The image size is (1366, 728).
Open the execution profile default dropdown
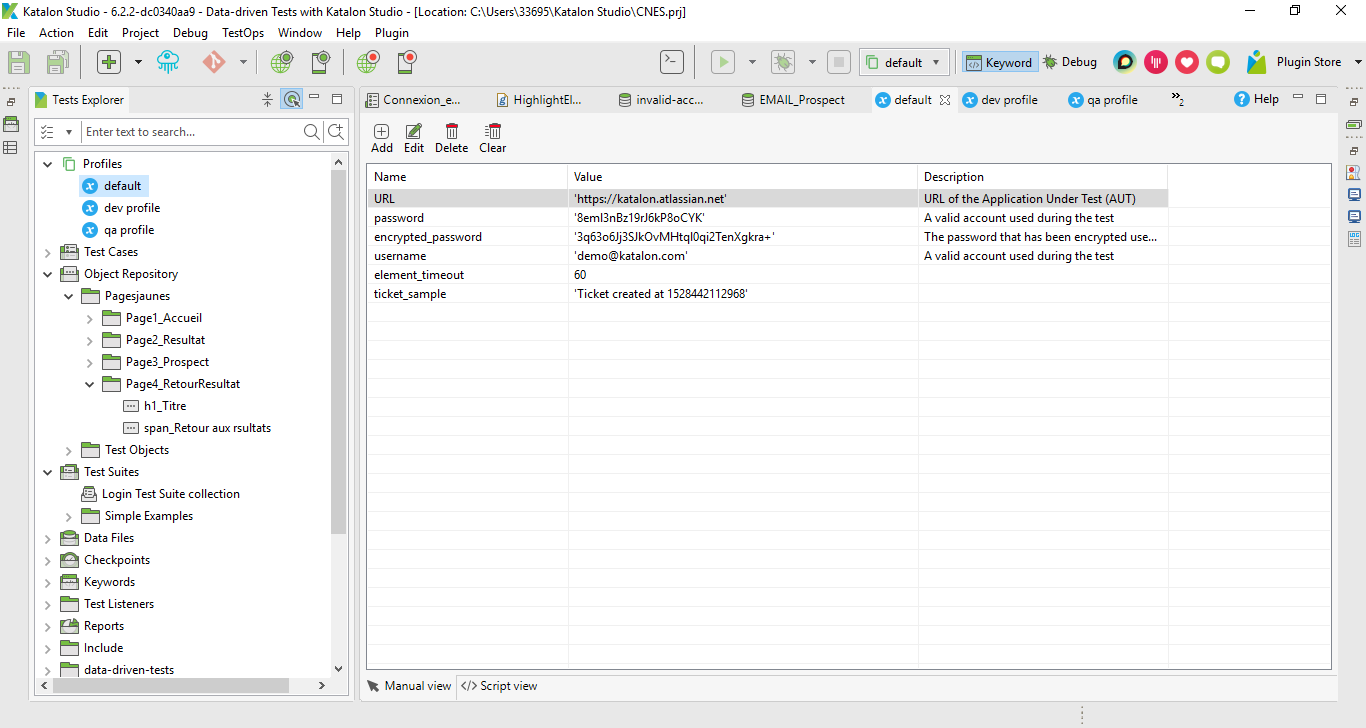(x=904, y=62)
